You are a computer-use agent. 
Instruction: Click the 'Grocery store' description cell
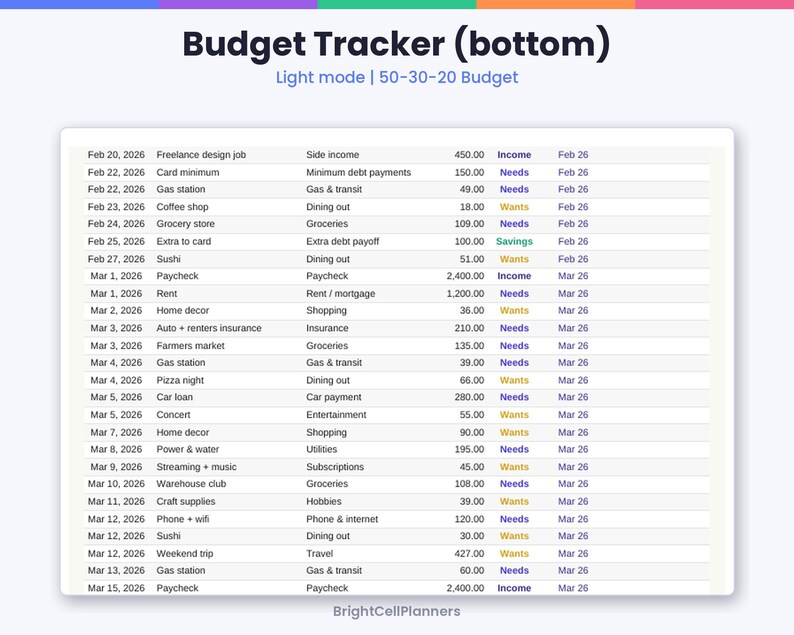pos(185,224)
